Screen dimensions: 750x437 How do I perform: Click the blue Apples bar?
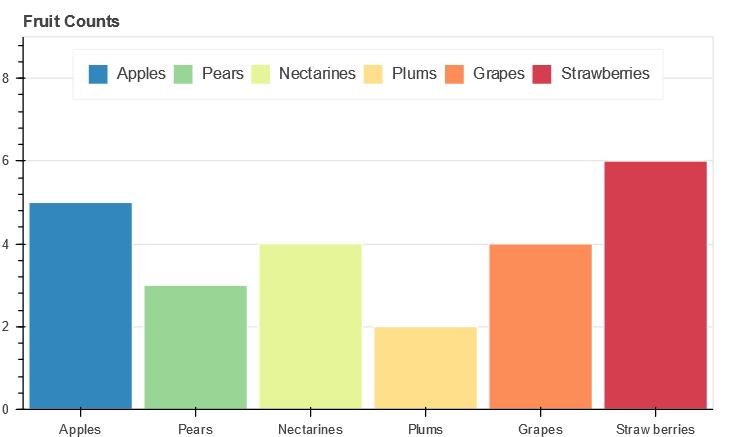(81, 306)
